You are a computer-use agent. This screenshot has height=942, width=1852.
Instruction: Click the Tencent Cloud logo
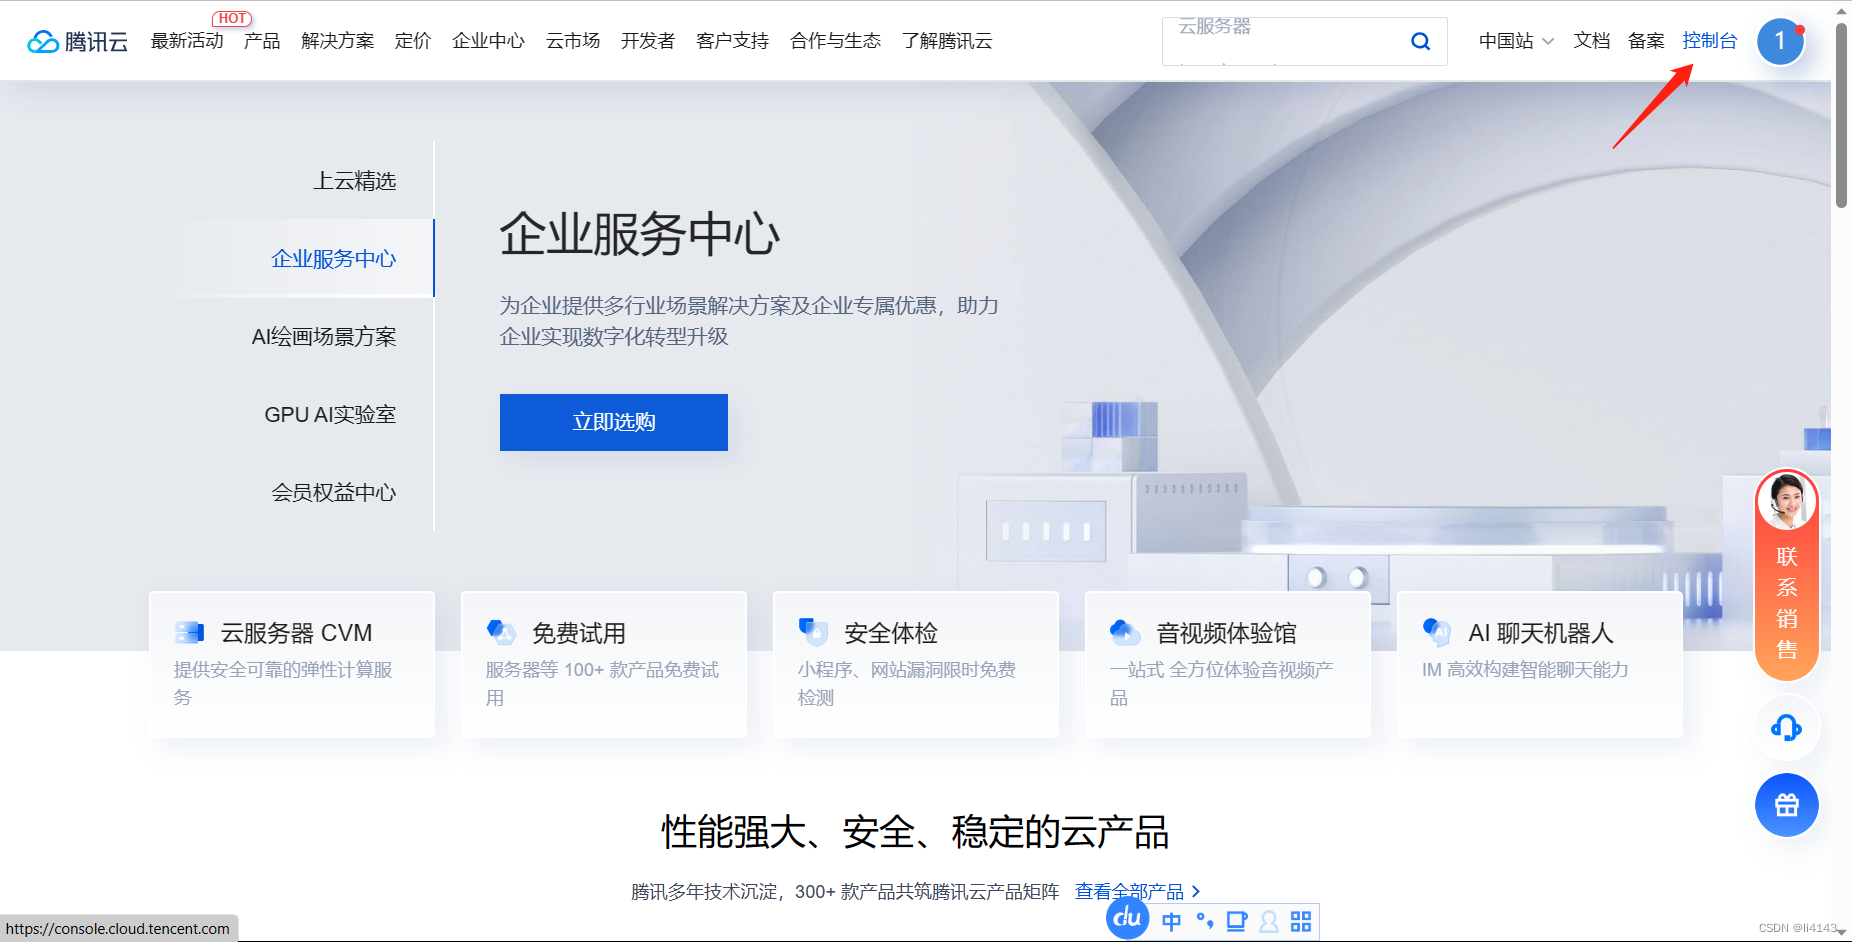[x=77, y=41]
